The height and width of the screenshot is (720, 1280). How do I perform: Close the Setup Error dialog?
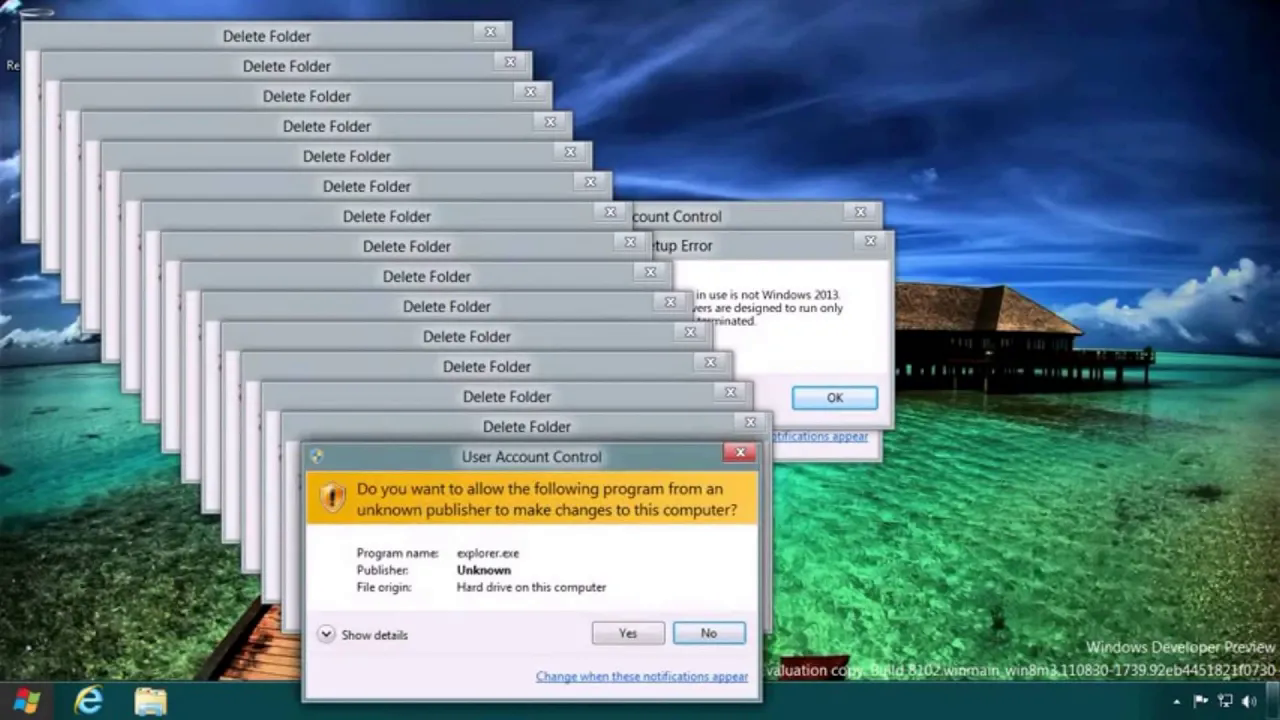(870, 241)
